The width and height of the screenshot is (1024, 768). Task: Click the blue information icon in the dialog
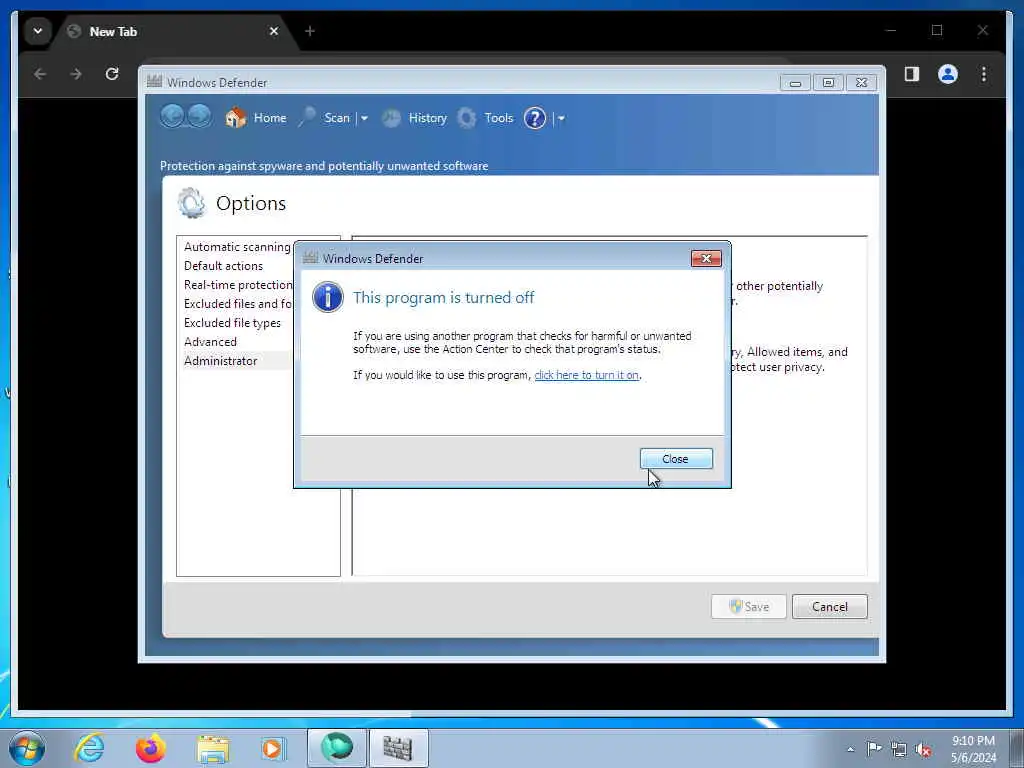click(x=327, y=297)
